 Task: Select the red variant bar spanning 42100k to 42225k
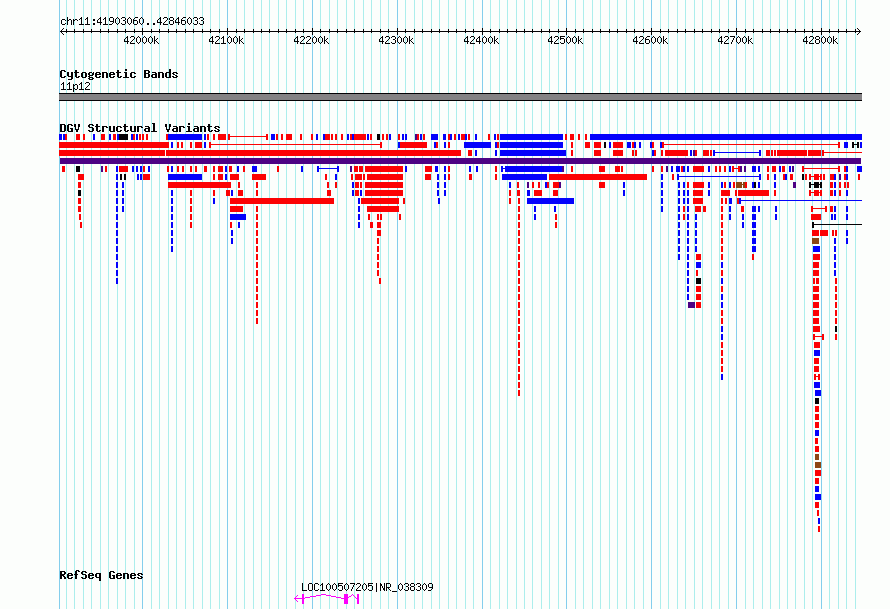coord(282,201)
